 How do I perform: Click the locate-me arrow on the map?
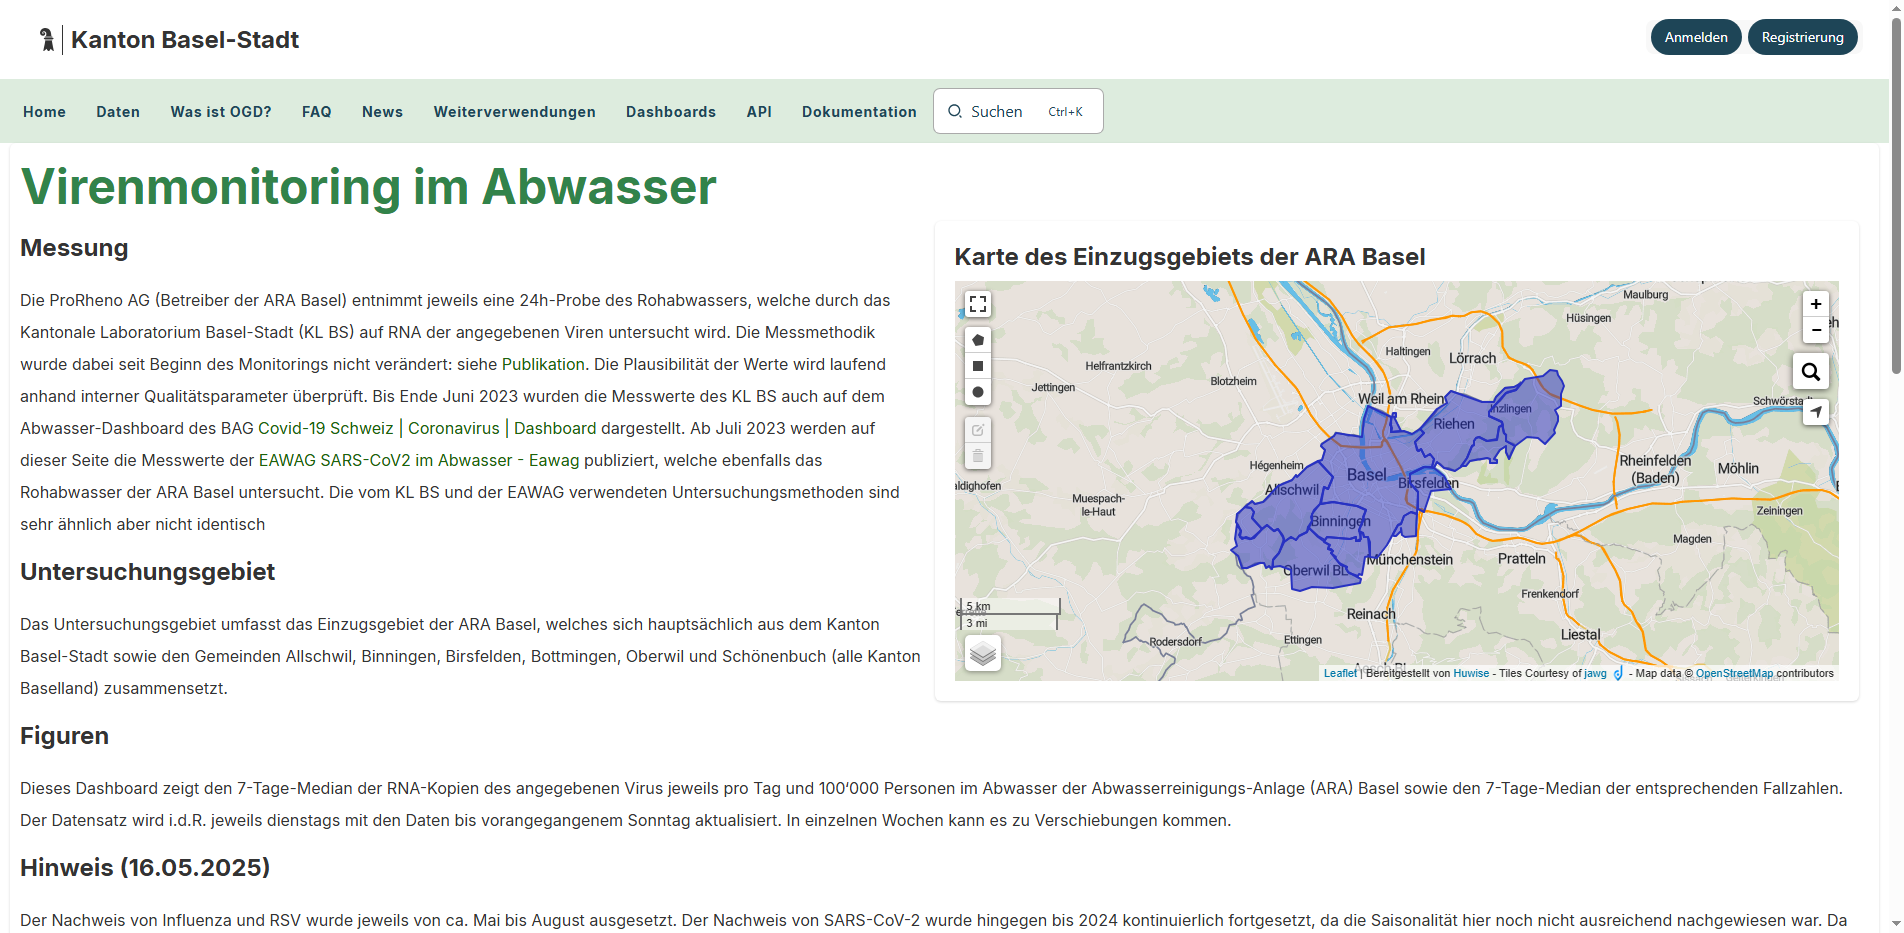1816,411
